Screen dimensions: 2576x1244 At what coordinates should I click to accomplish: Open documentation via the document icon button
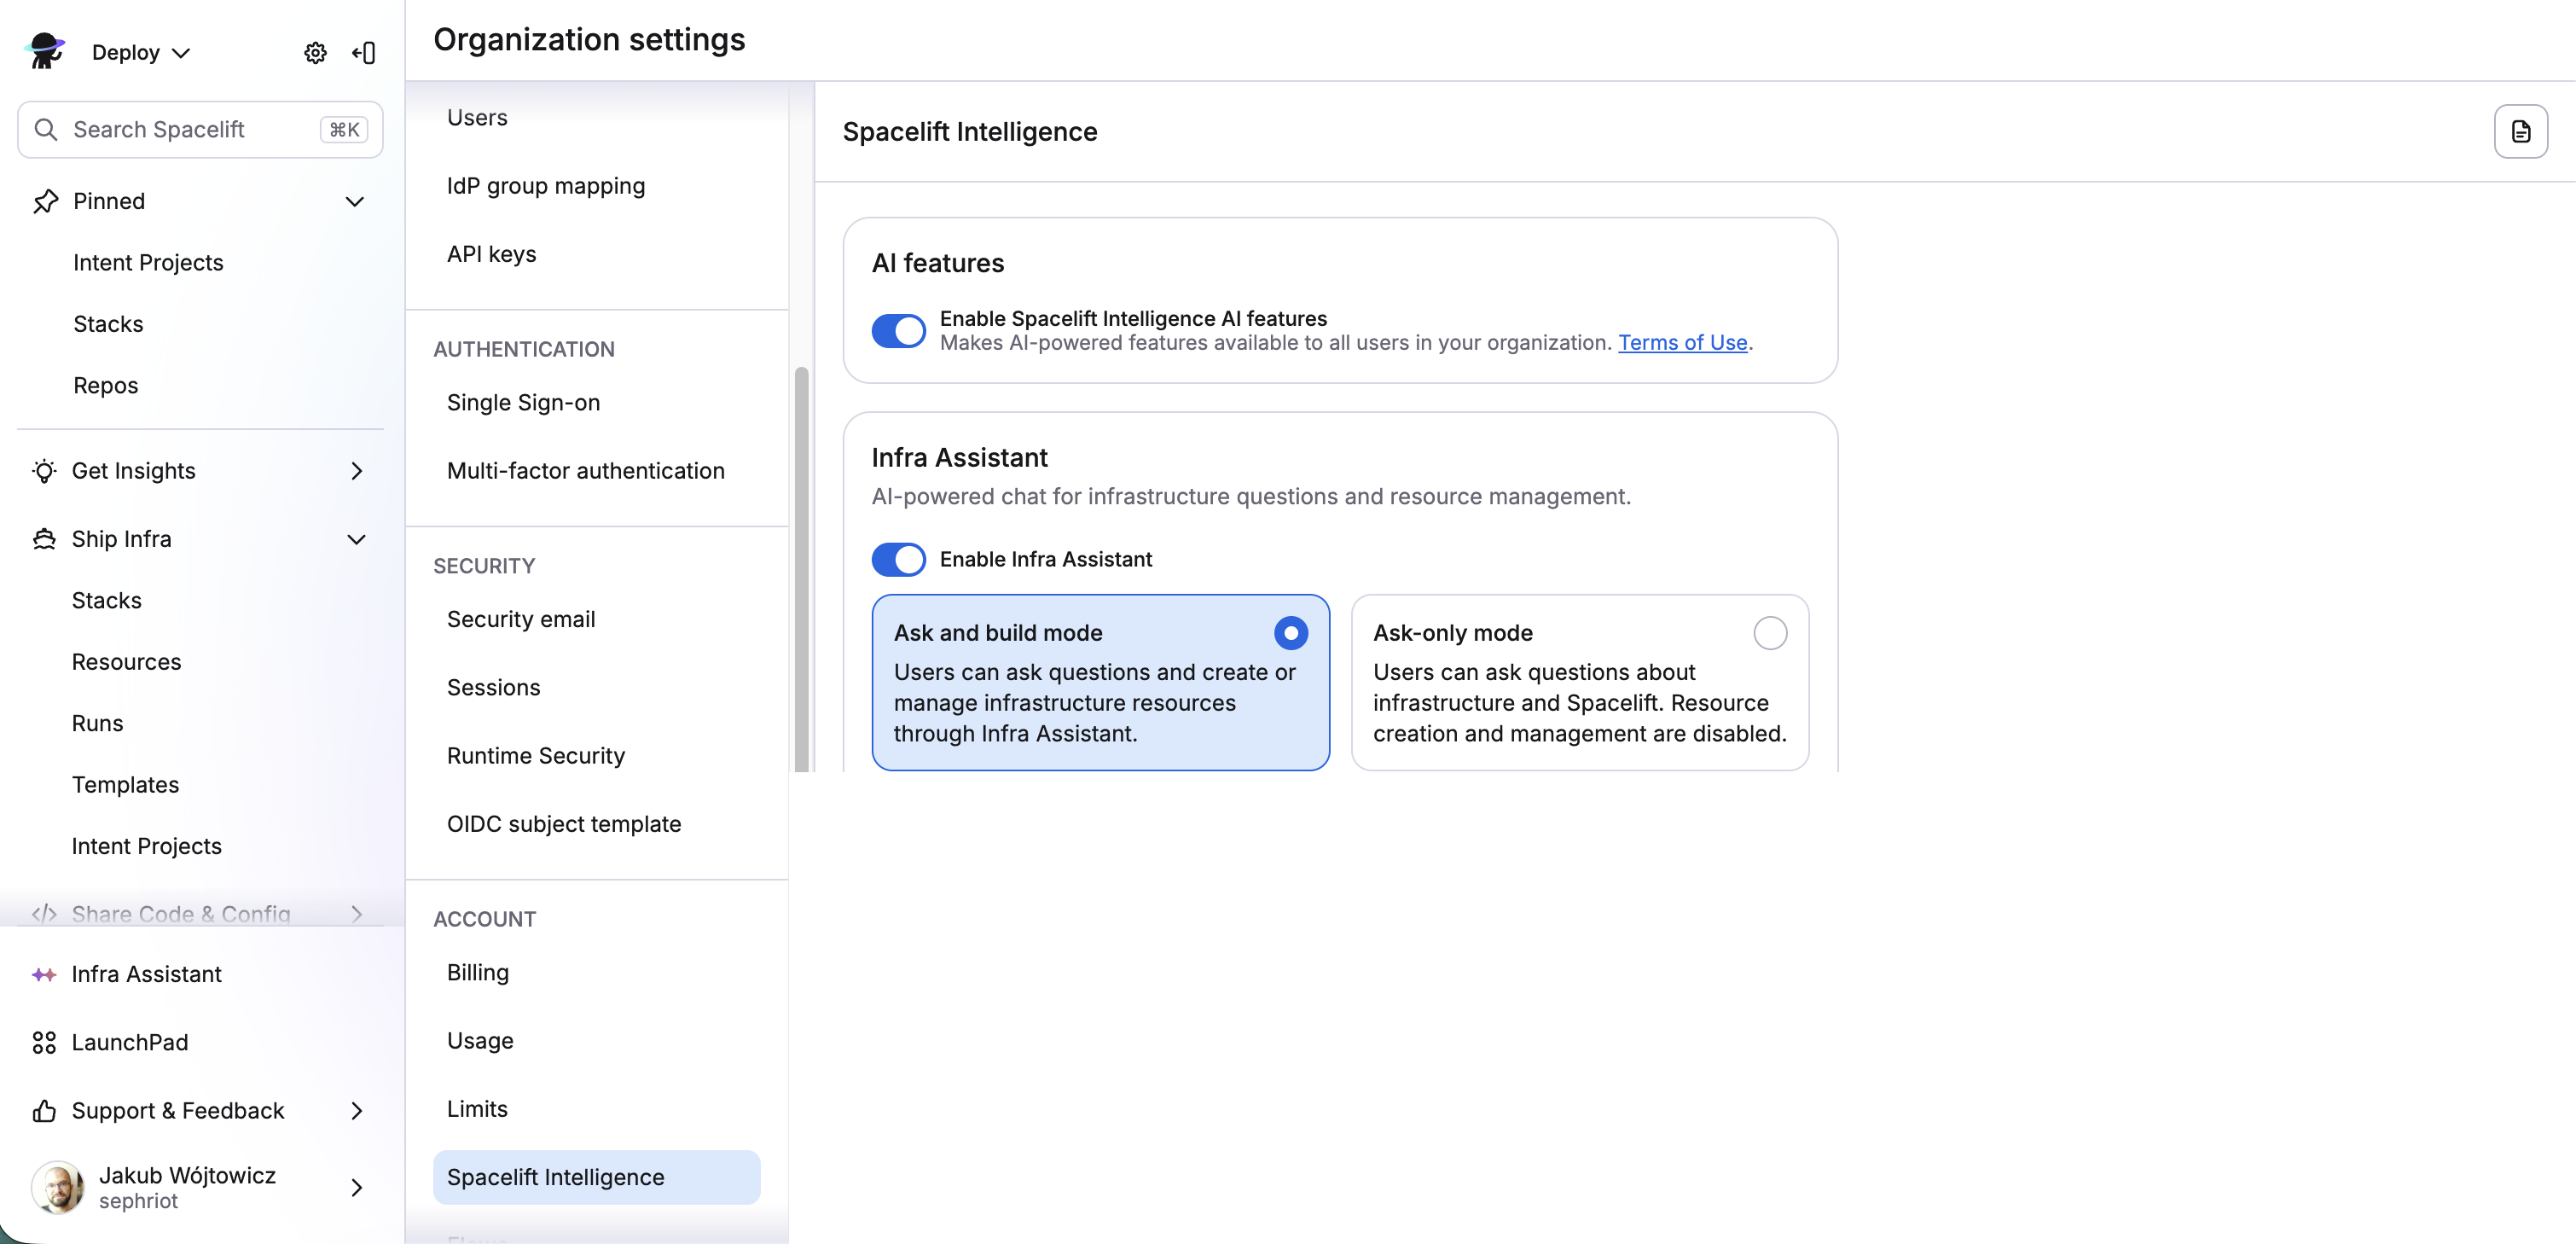2520,131
